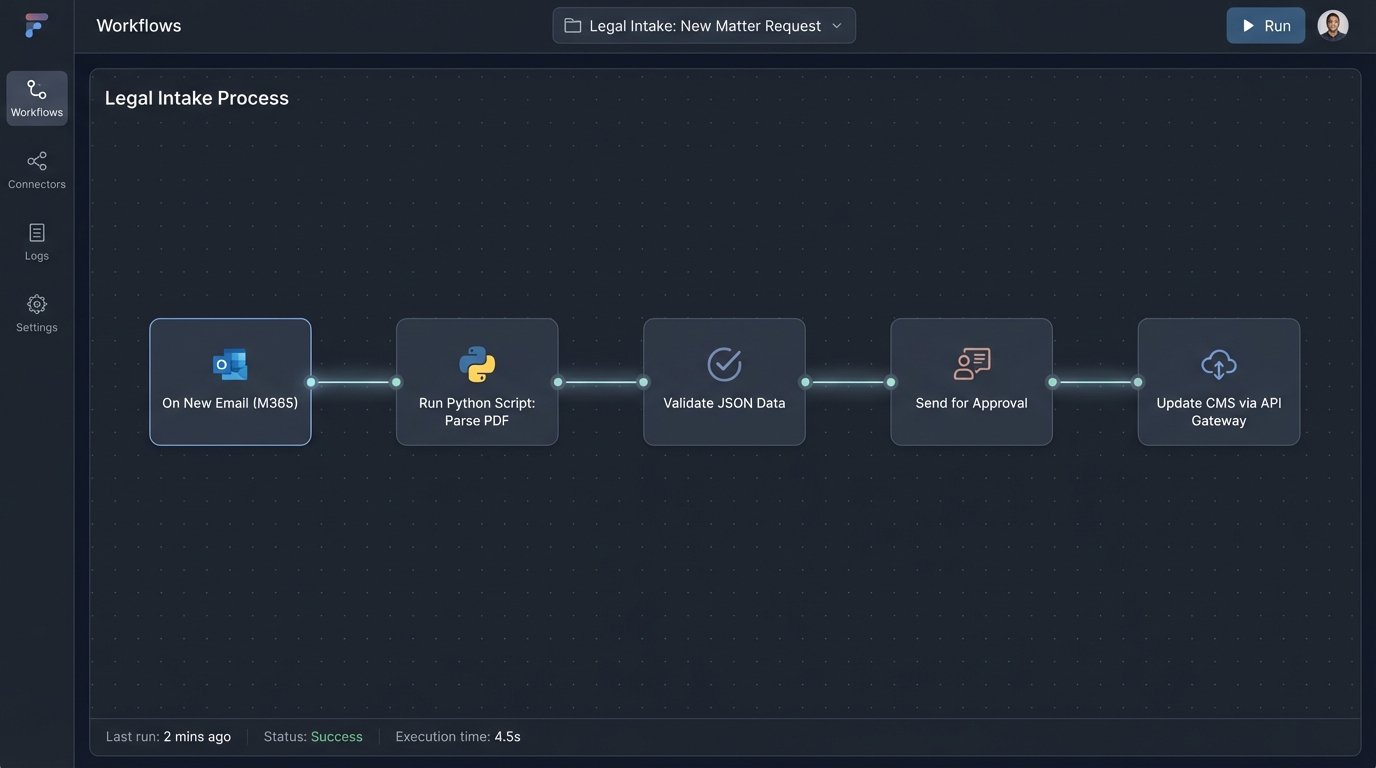Click the connection dot between Python and Validate nodes

click(x=600, y=381)
